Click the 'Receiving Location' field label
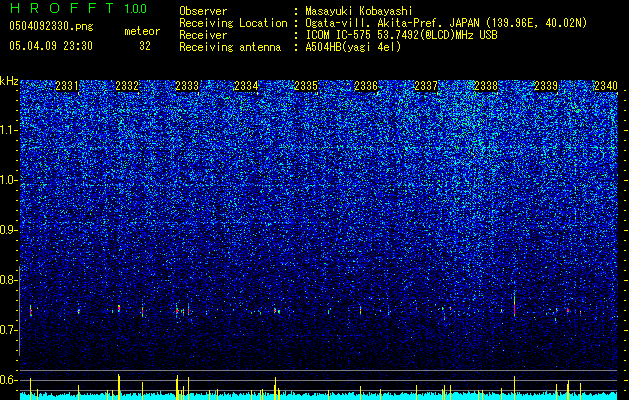The image size is (629, 400). (x=233, y=23)
